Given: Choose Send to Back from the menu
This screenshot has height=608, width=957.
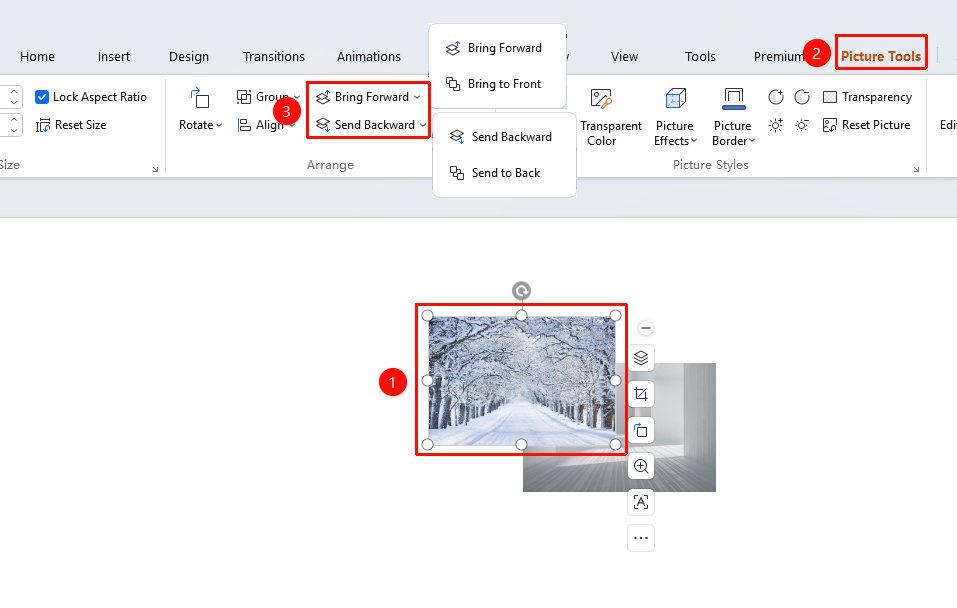Looking at the screenshot, I should tap(504, 173).
